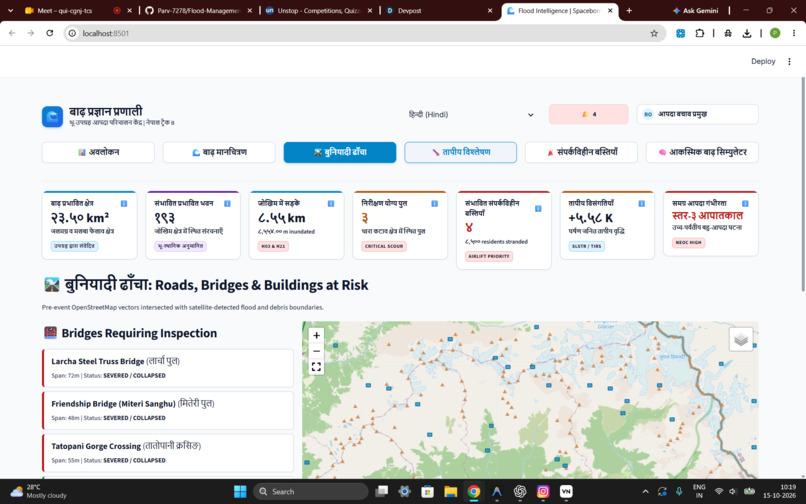Open the tab search dropdown arrow
The image size is (806, 504).
click(x=10, y=10)
